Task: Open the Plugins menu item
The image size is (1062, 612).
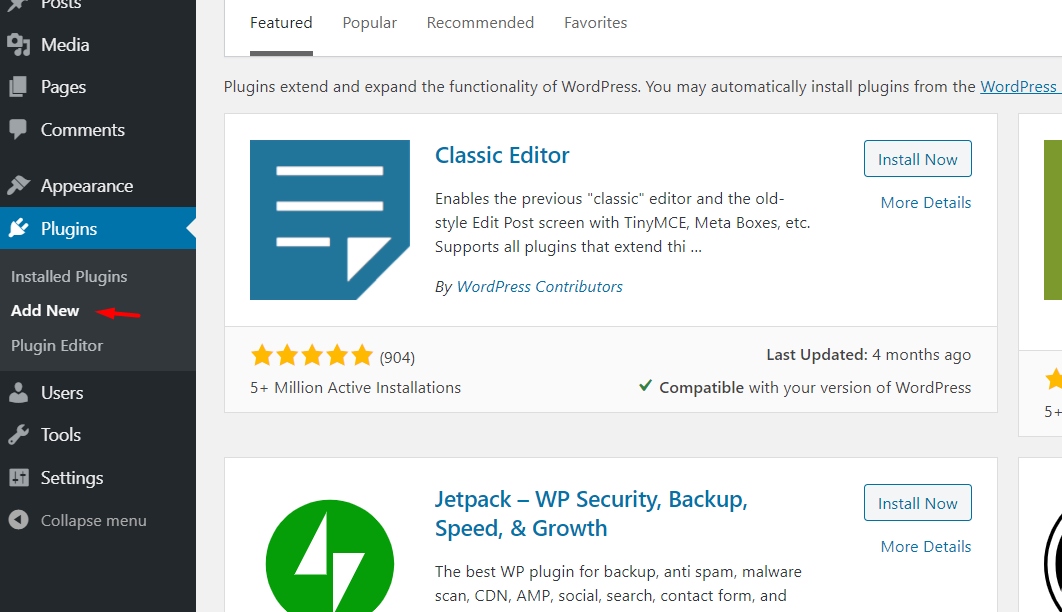Action: coord(98,228)
